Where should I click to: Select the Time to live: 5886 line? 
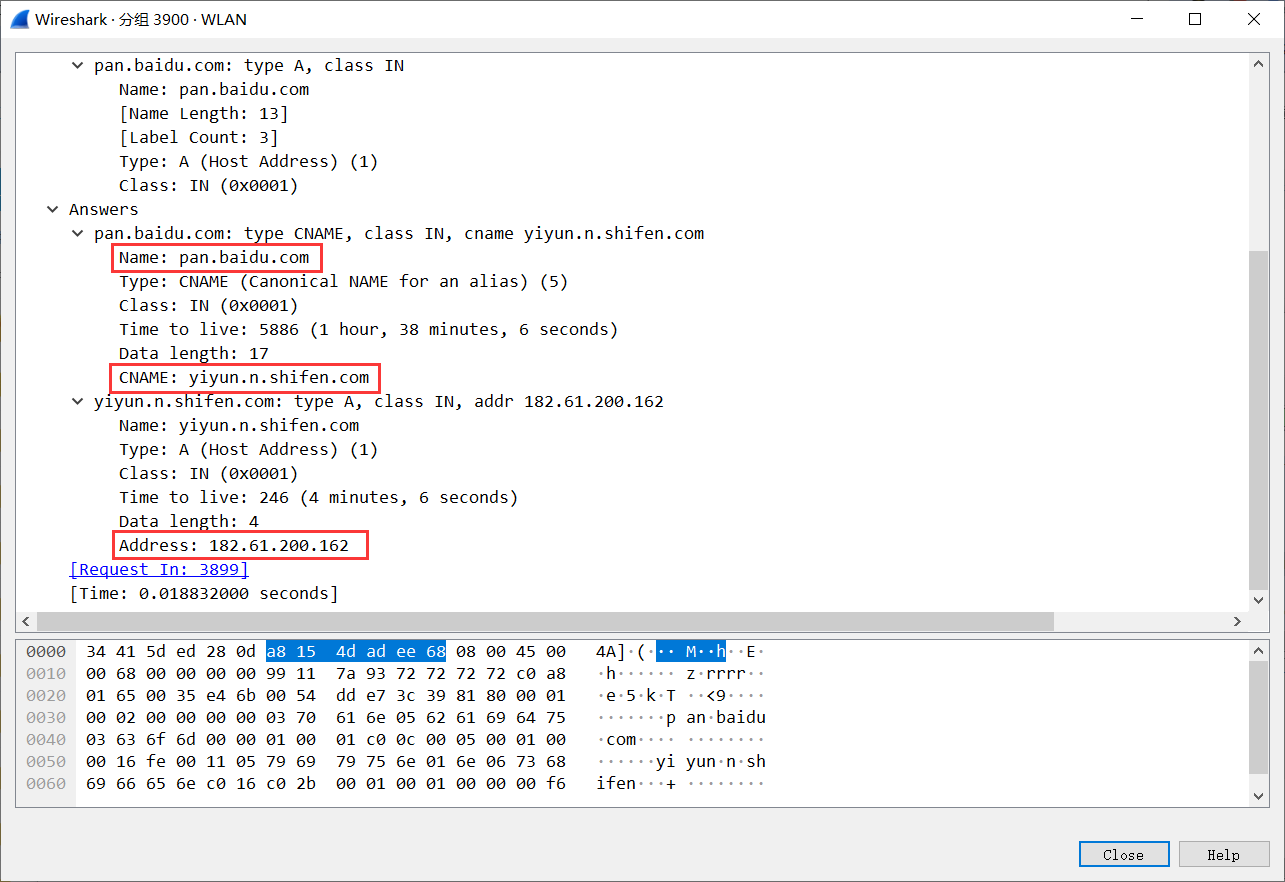click(368, 329)
